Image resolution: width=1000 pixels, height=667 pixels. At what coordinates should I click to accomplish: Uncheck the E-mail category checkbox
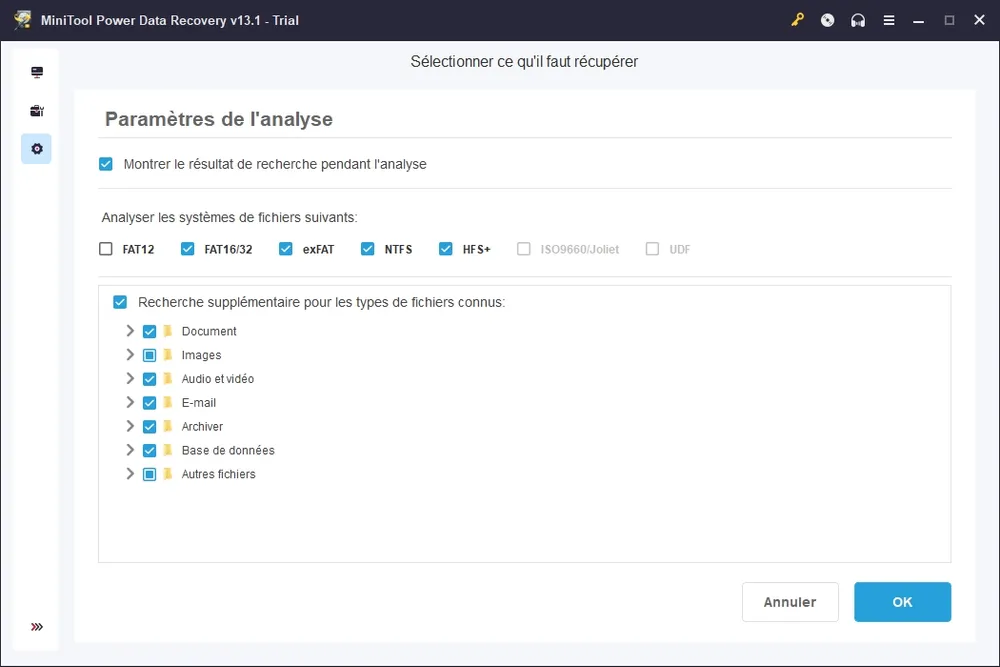point(149,403)
